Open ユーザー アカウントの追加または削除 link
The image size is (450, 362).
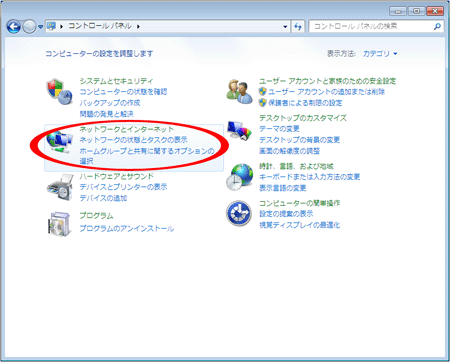(x=326, y=92)
